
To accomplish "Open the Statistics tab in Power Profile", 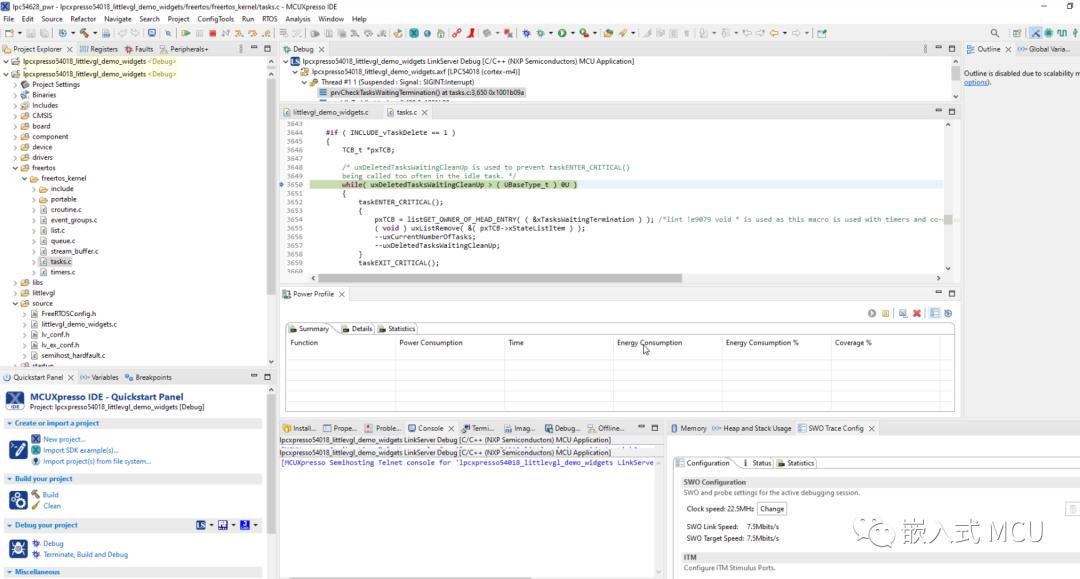I will (397, 329).
